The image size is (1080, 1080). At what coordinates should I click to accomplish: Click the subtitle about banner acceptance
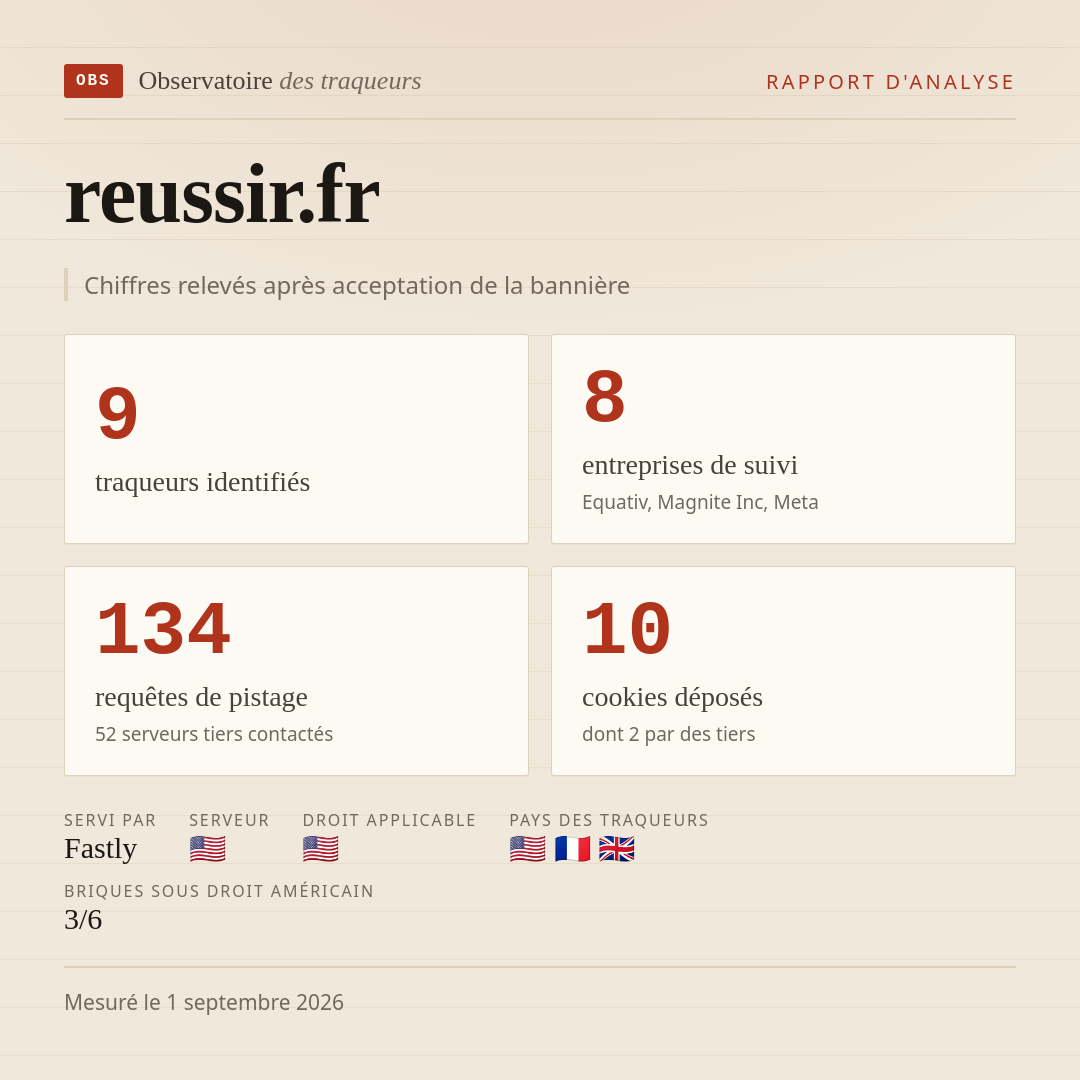357,285
